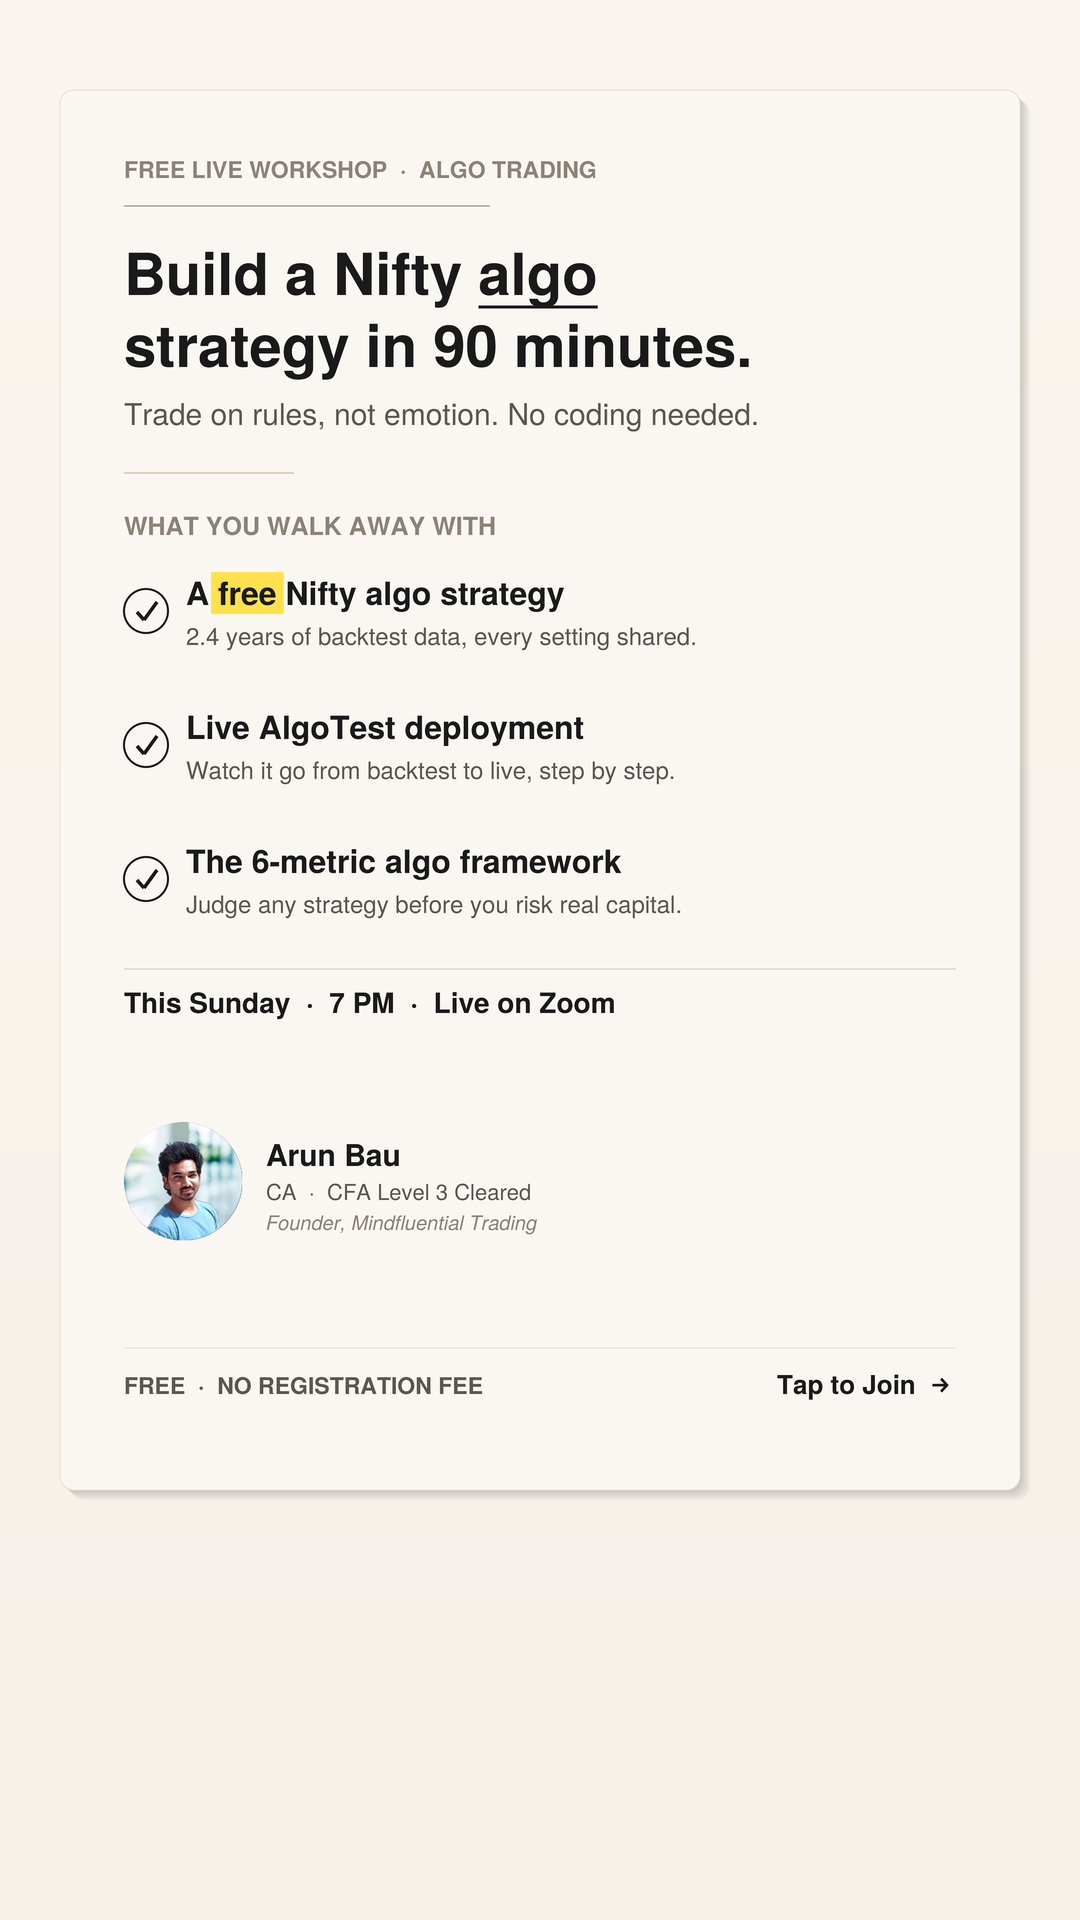Viewport: 1080px width, 1920px height.
Task: Click The 6-metric algo framework heading
Action: [x=404, y=862]
